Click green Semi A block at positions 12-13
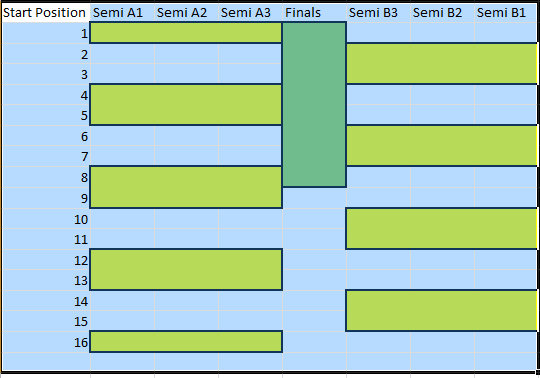 pos(186,270)
